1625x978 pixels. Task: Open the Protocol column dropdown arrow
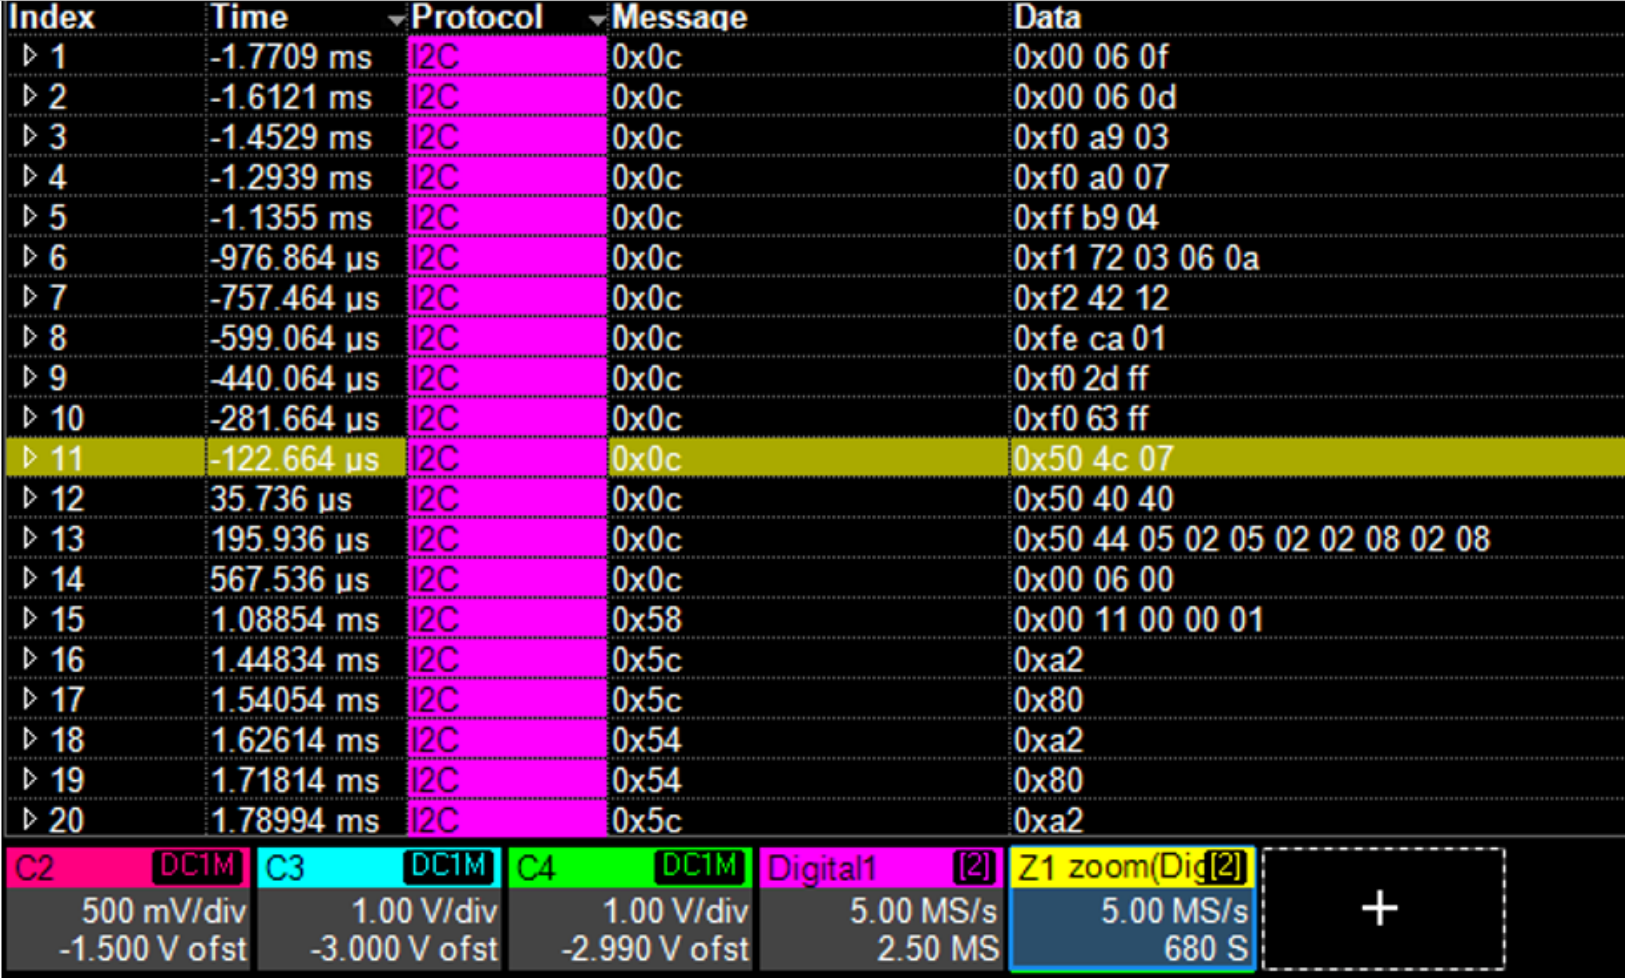pyautogui.click(x=597, y=20)
